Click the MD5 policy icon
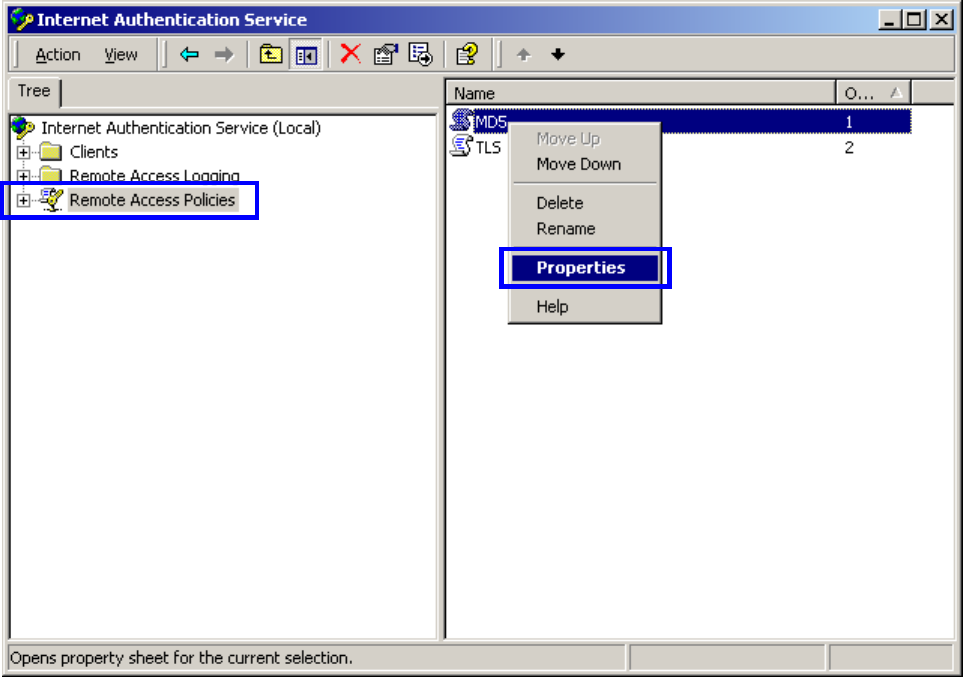 coord(461,121)
